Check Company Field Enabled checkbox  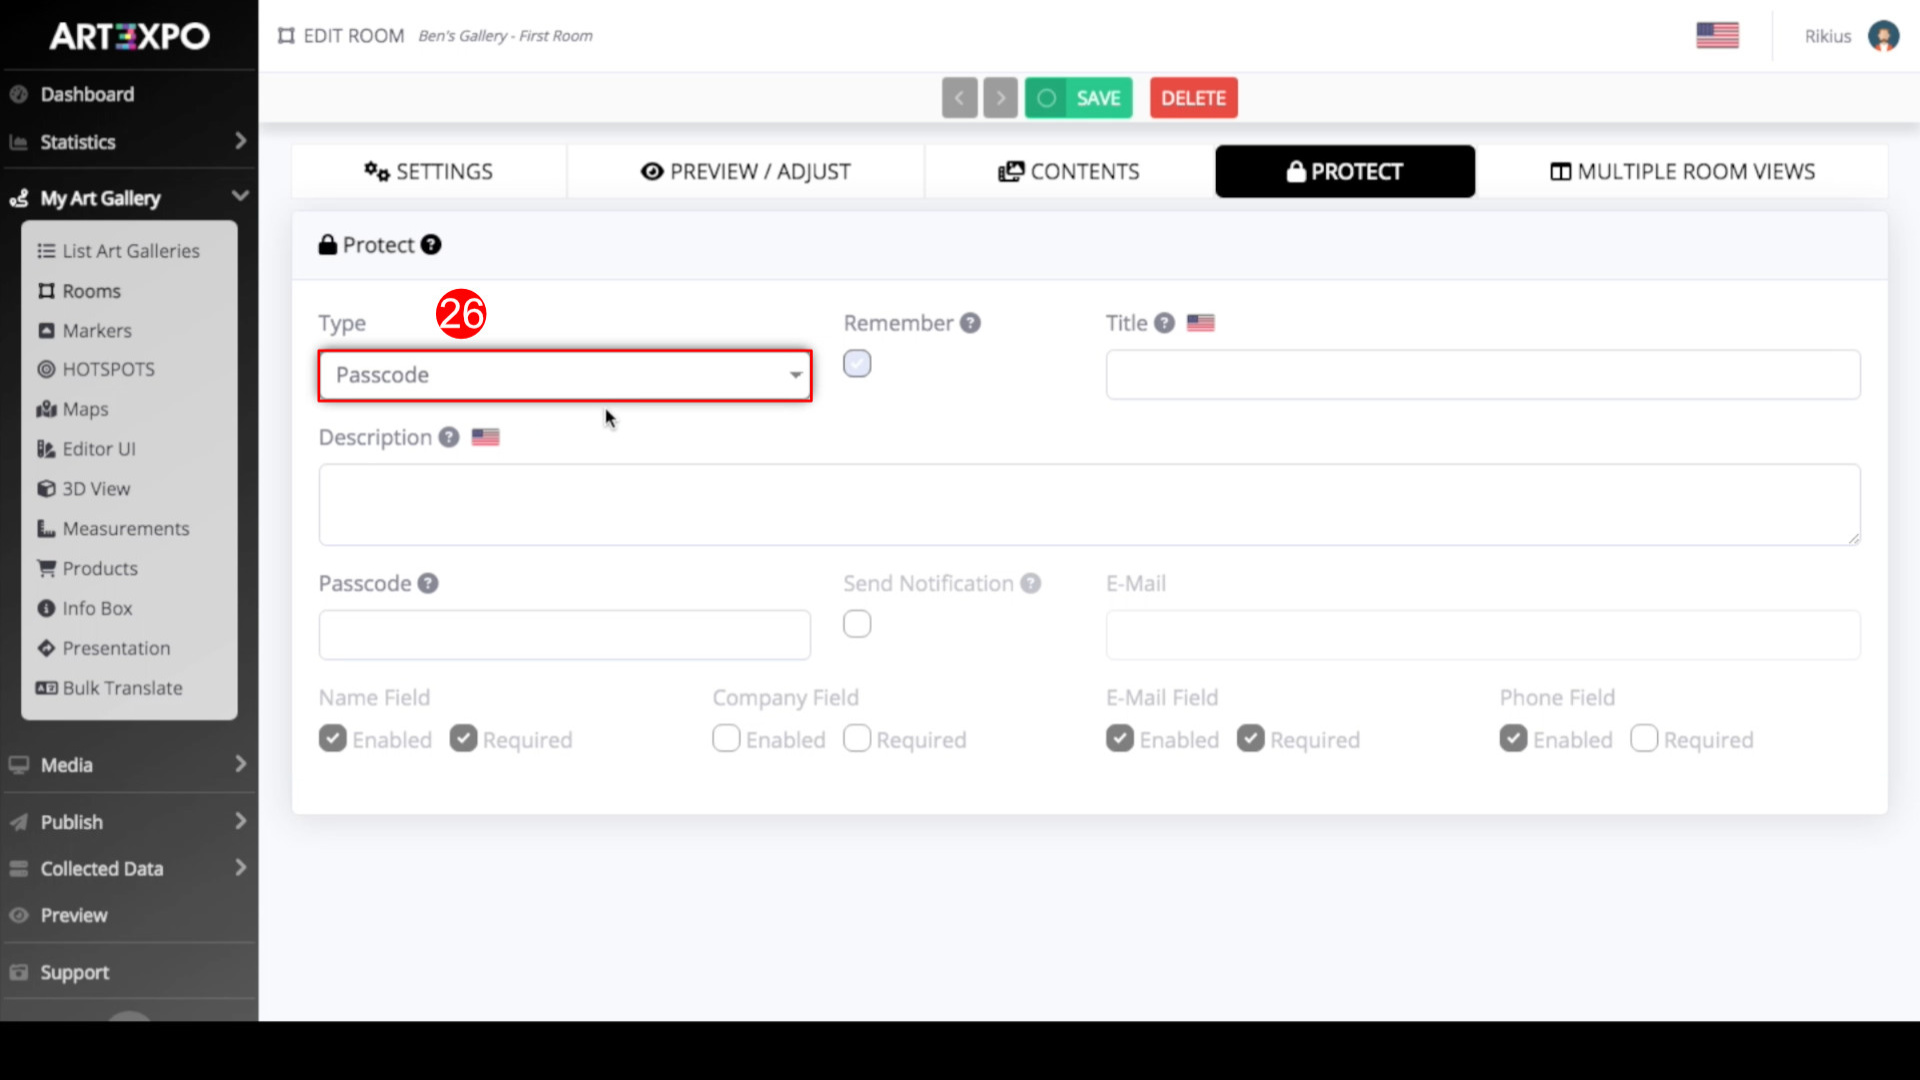point(726,739)
